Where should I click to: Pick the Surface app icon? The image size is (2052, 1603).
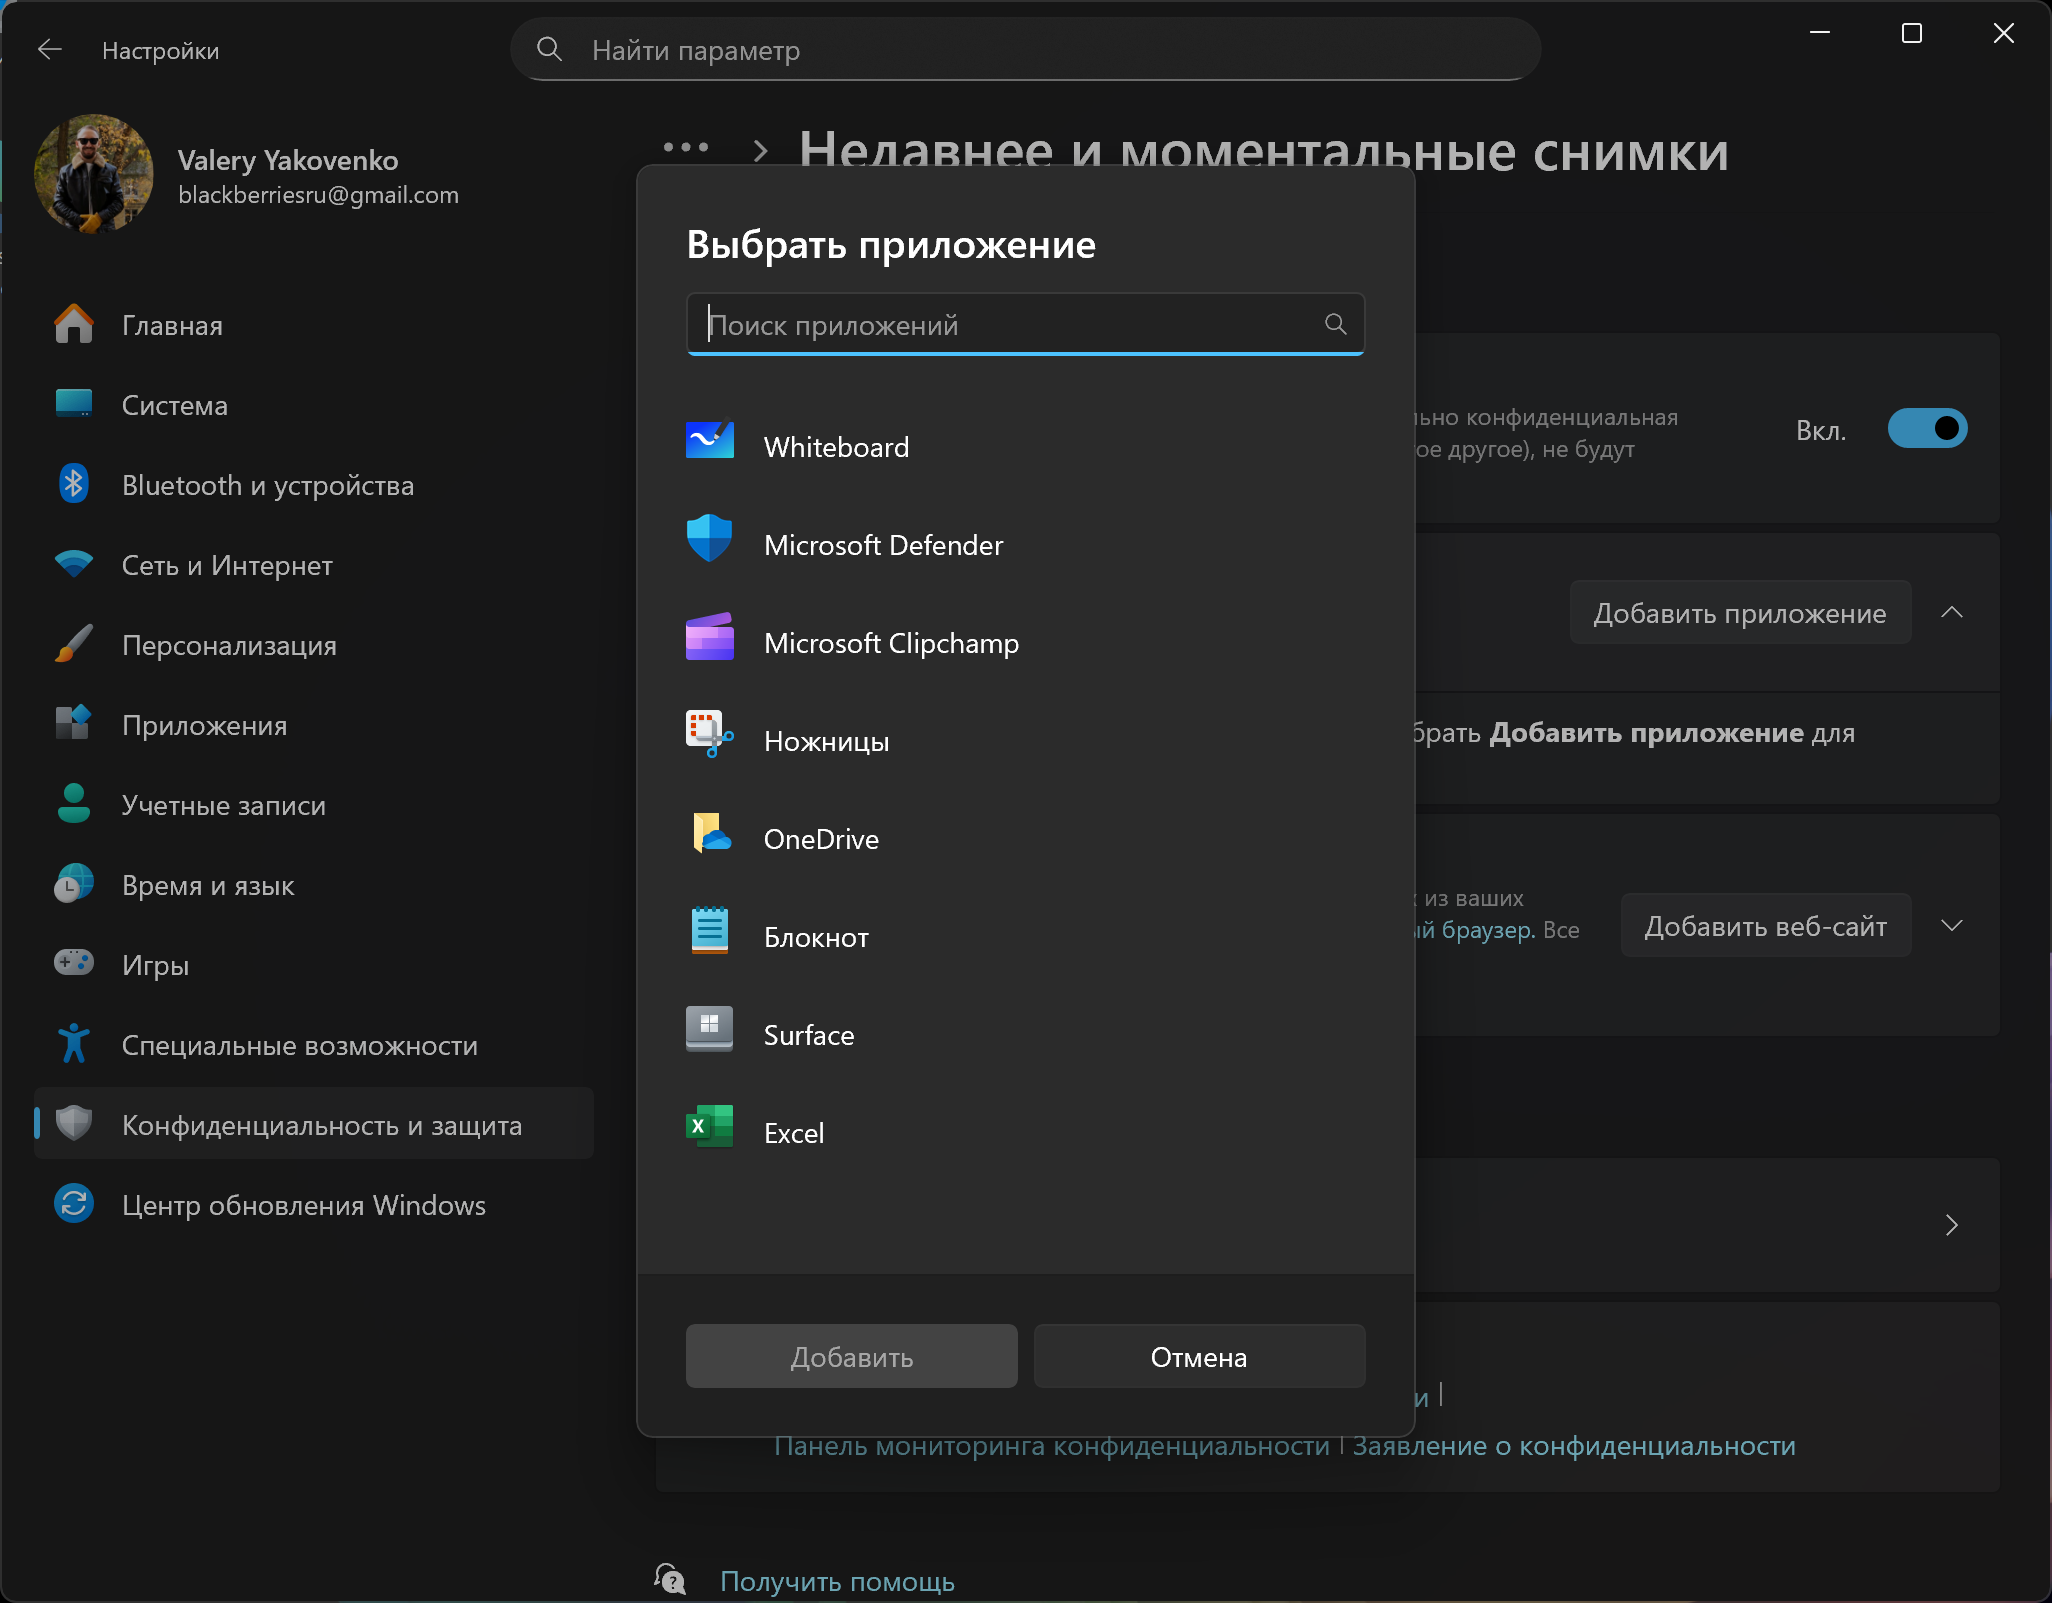tap(710, 1029)
